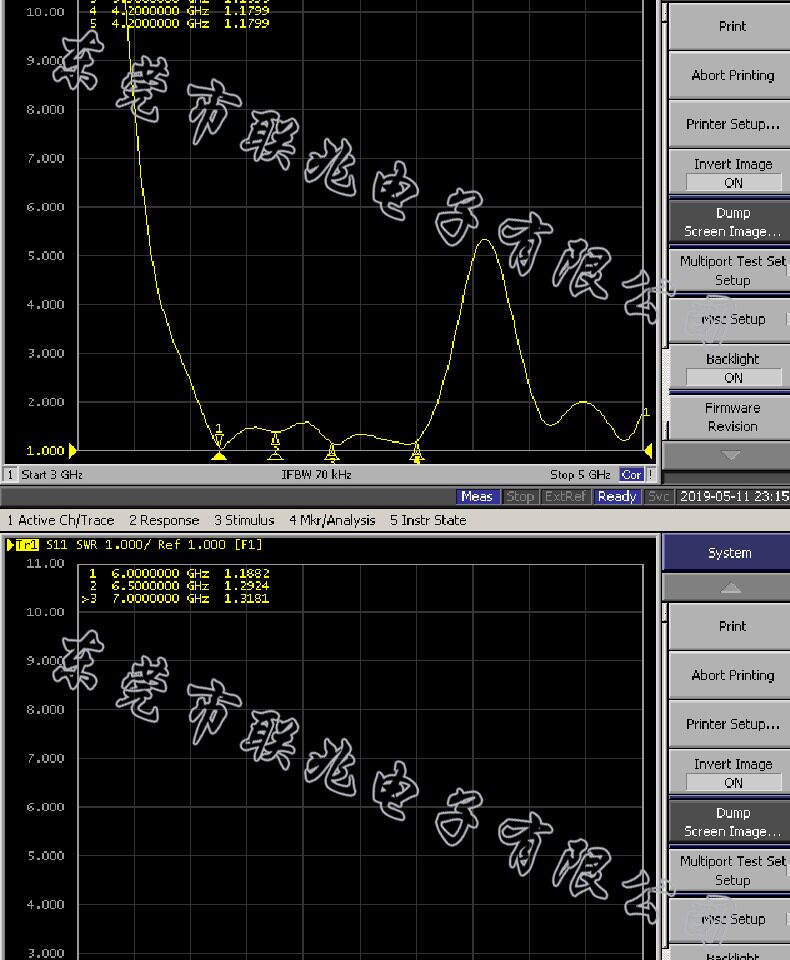Click the Ready status indicator
Image resolution: width=790 pixels, height=960 pixels.
coord(617,497)
